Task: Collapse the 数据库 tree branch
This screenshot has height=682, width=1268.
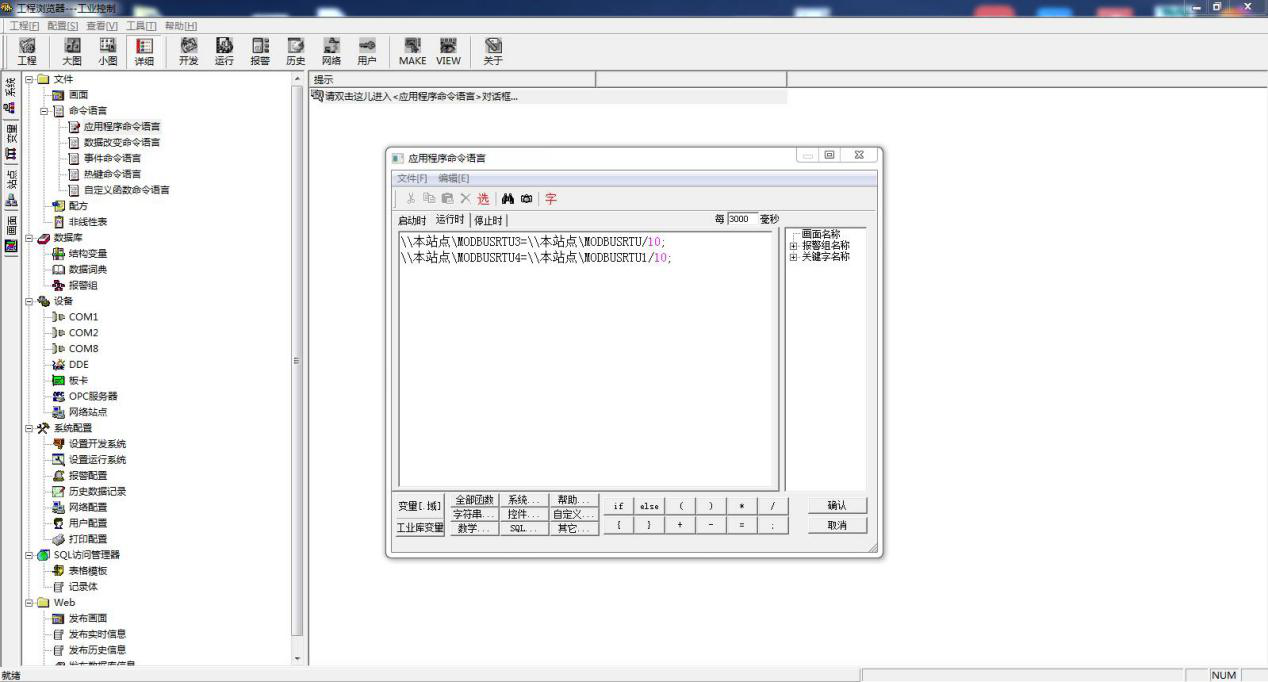Action: click(x=29, y=238)
